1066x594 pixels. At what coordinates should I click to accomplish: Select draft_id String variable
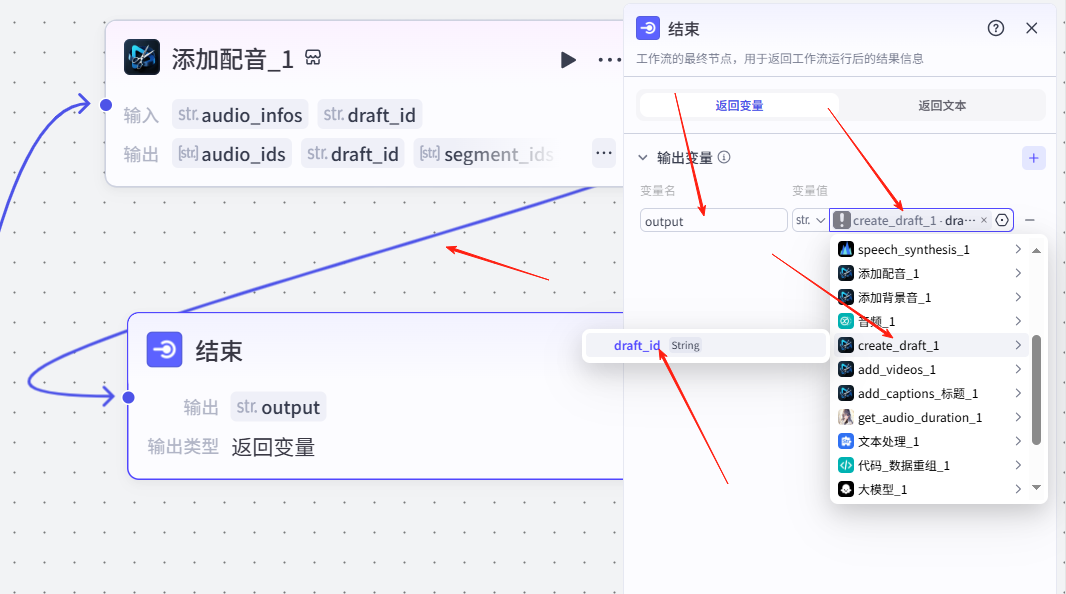(x=637, y=345)
